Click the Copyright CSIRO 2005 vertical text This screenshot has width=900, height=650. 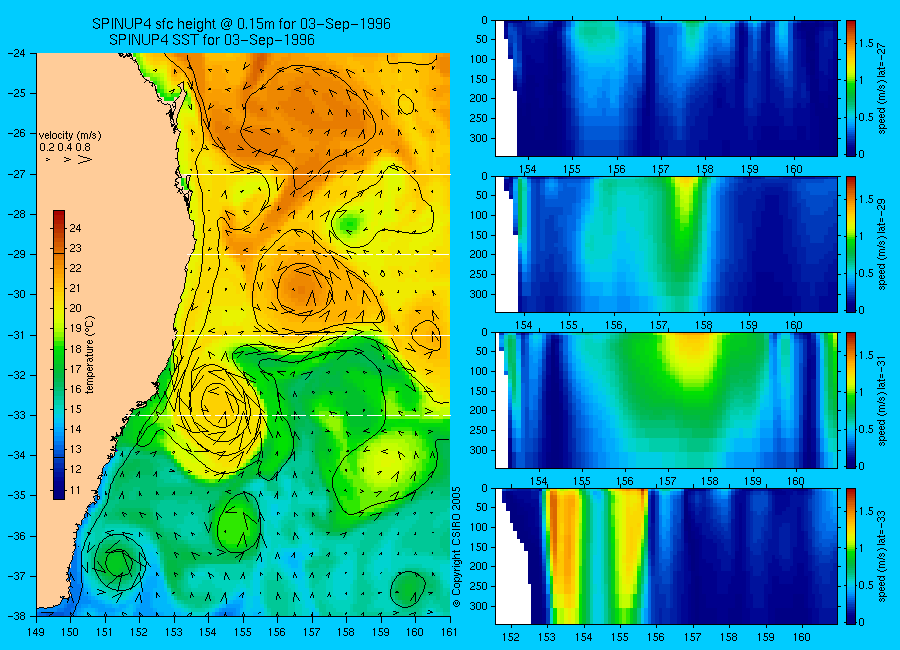[457, 547]
